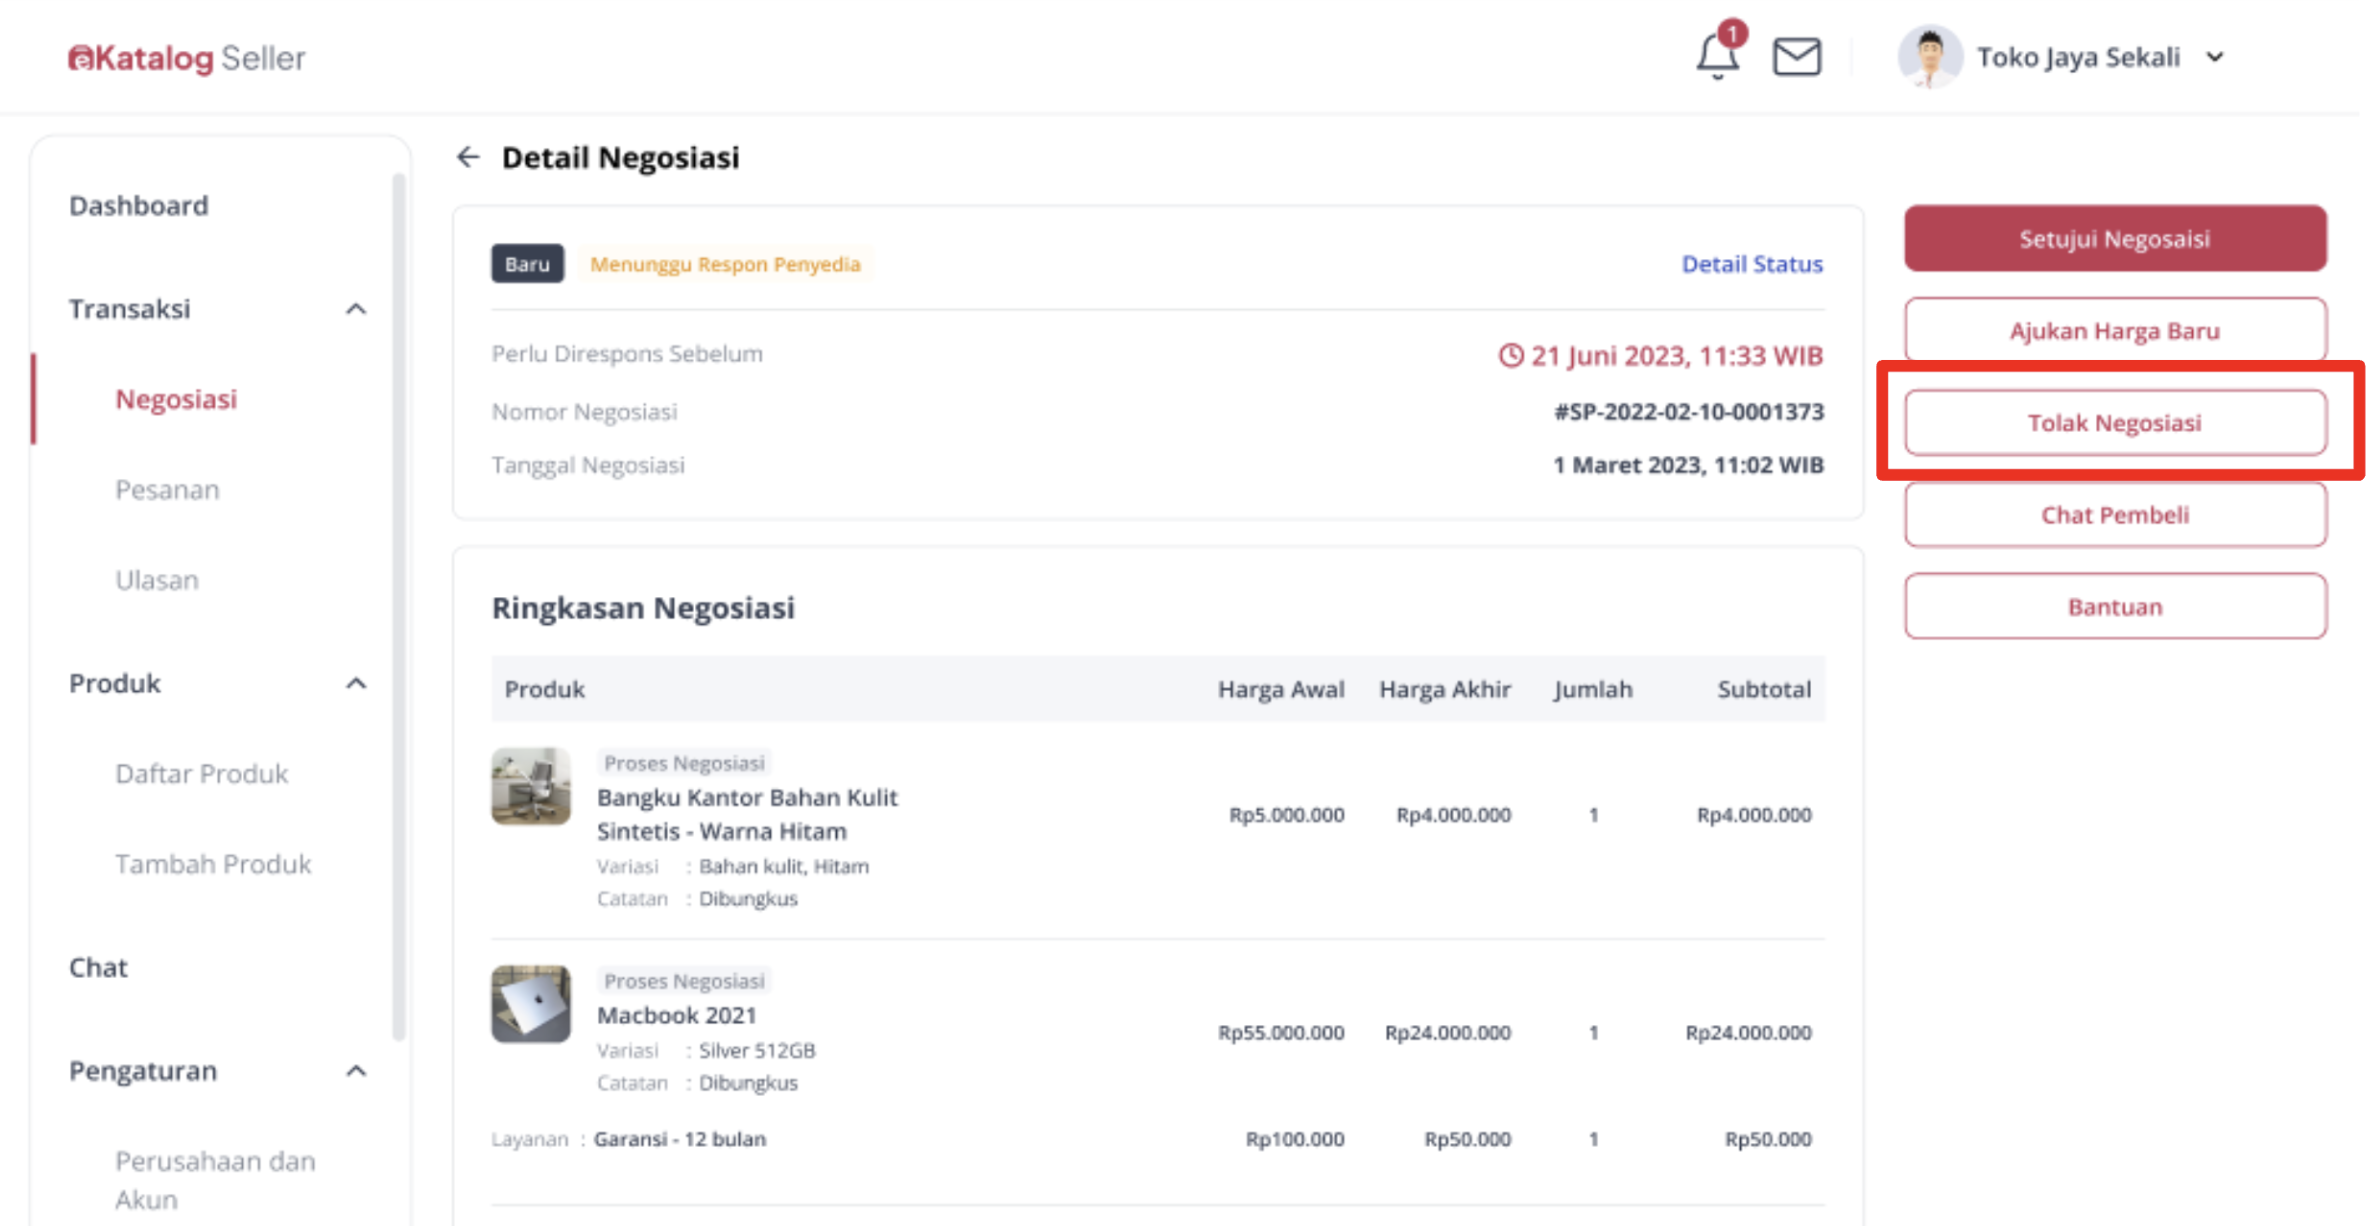Open Tambah Produk
This screenshot has width=2370, height=1226.
point(213,863)
